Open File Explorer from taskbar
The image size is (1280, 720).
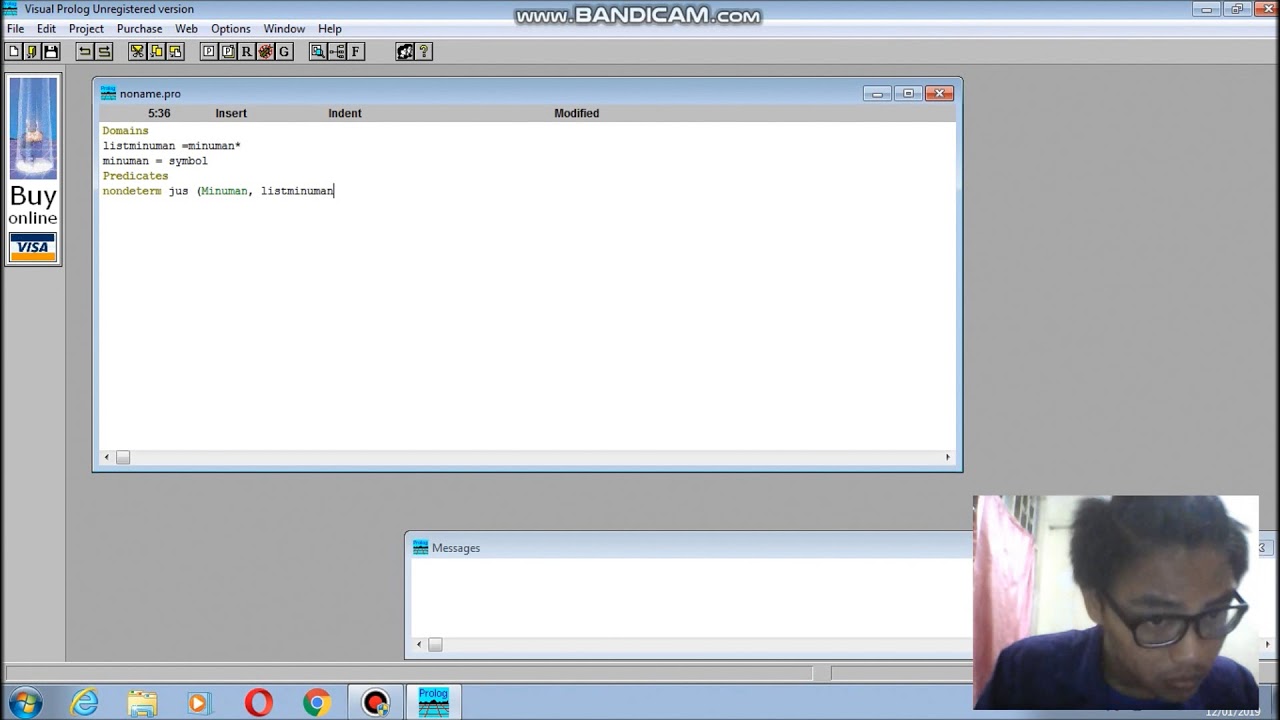pyautogui.click(x=142, y=703)
